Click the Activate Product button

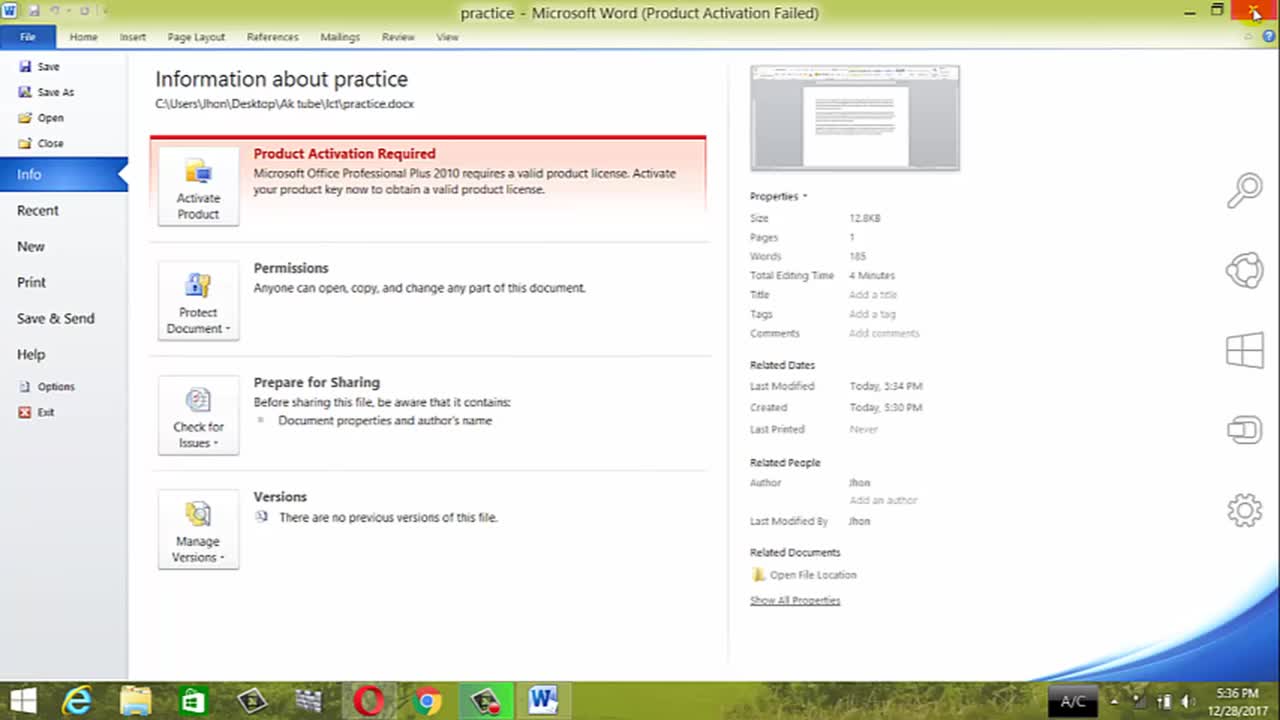click(x=198, y=186)
